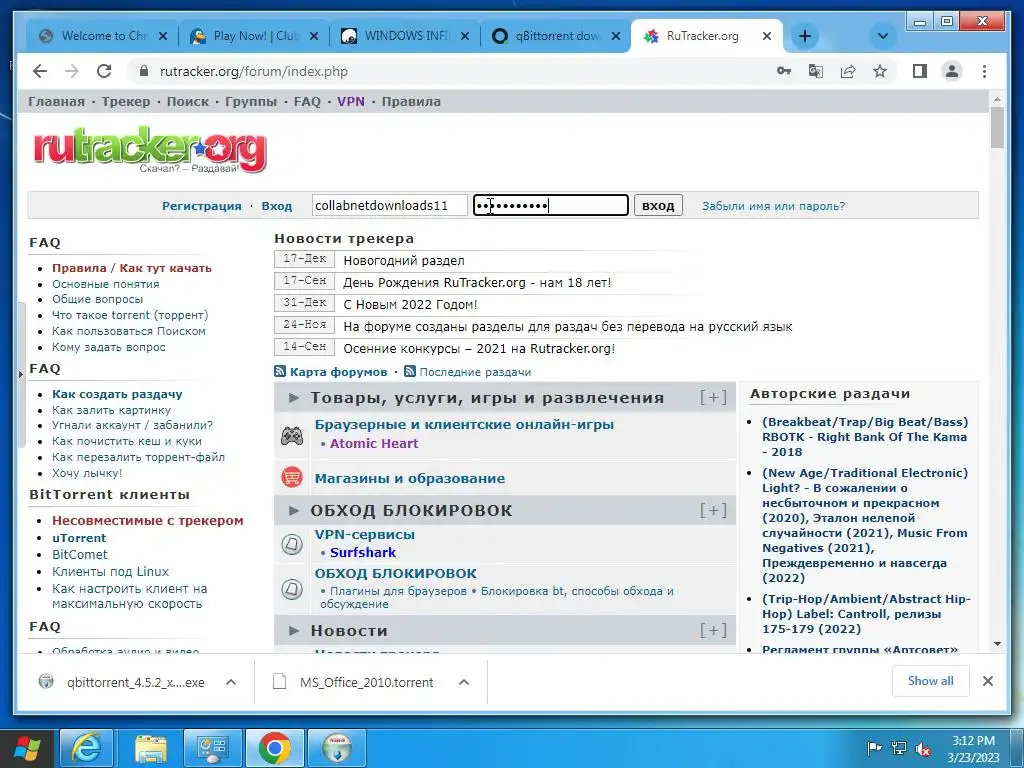The image size is (1024, 768).
Task: Bookmark this page with the star
Action: [x=880, y=71]
